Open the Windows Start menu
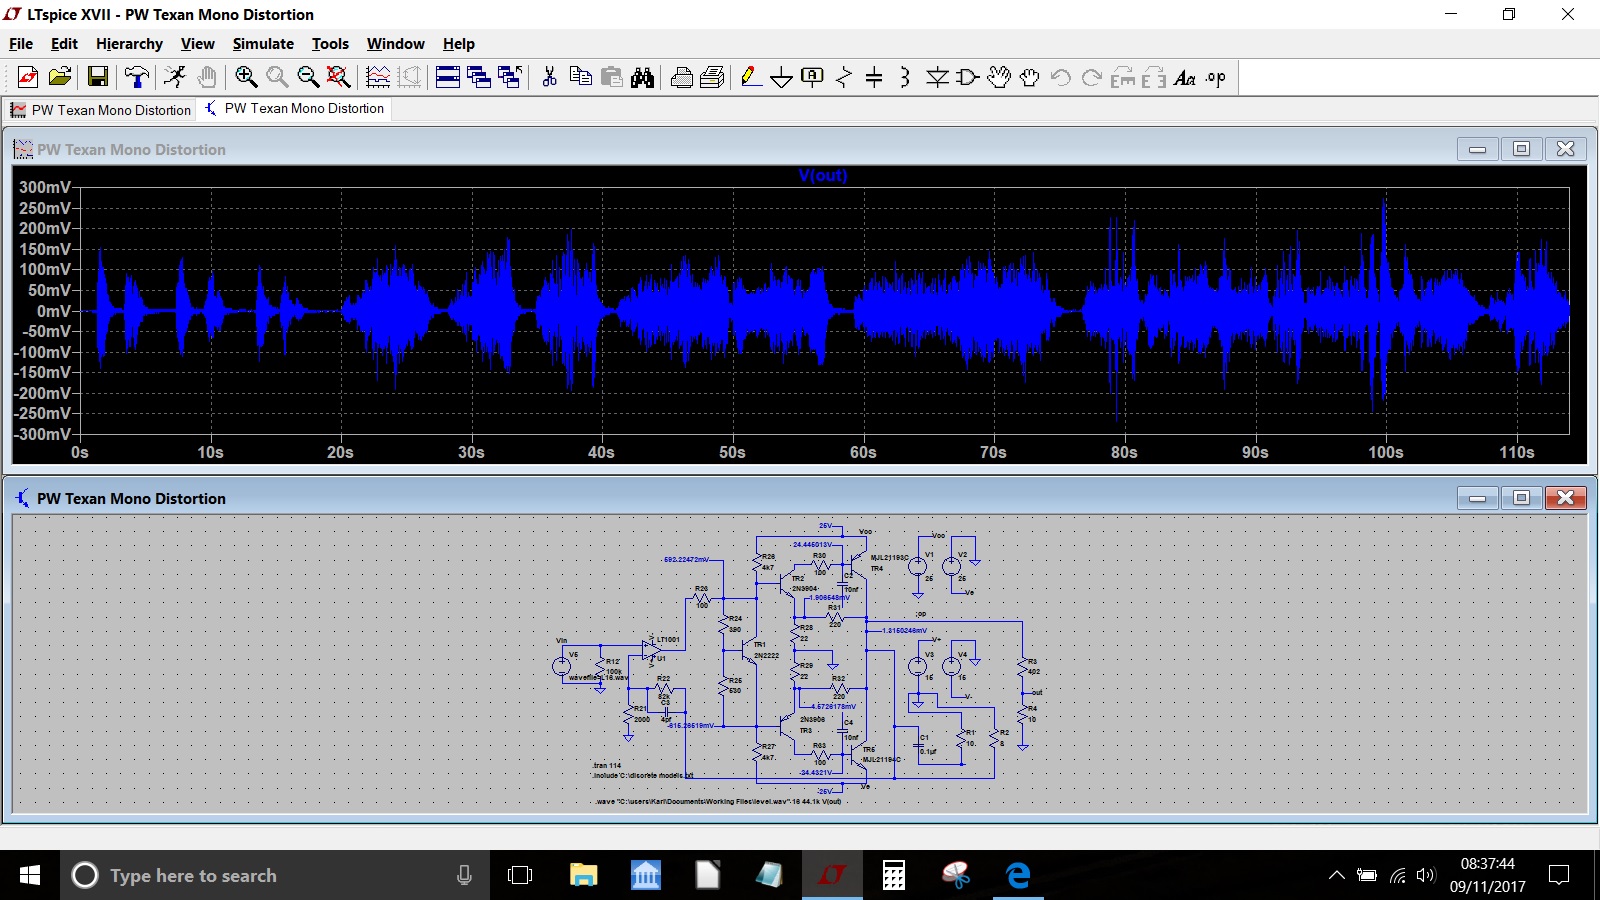 (30, 875)
